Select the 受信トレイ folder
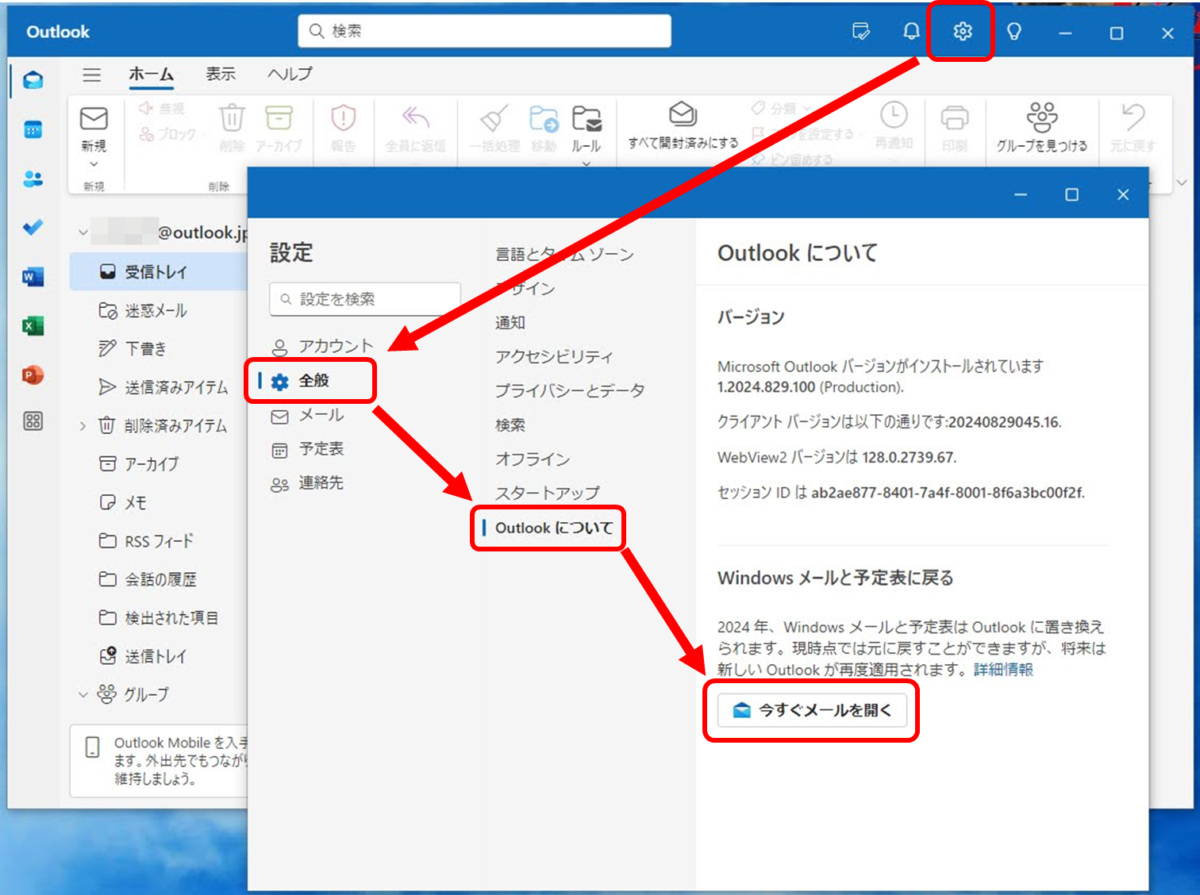 160,271
